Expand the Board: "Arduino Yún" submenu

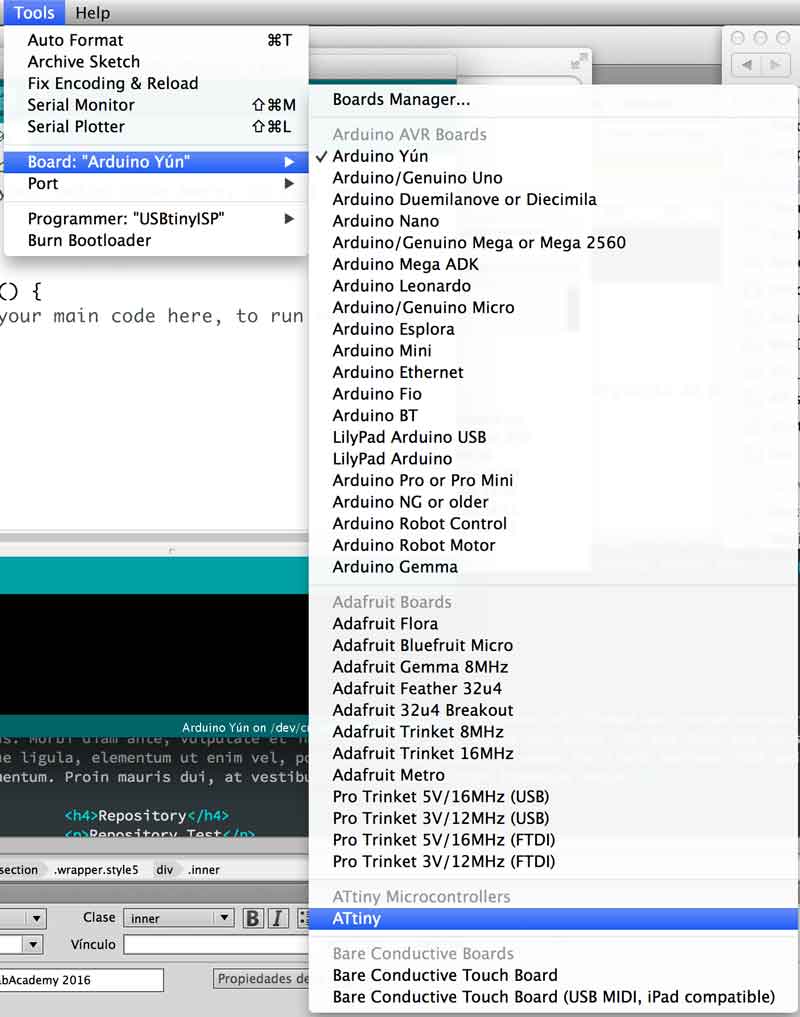pyautogui.click(x=156, y=162)
